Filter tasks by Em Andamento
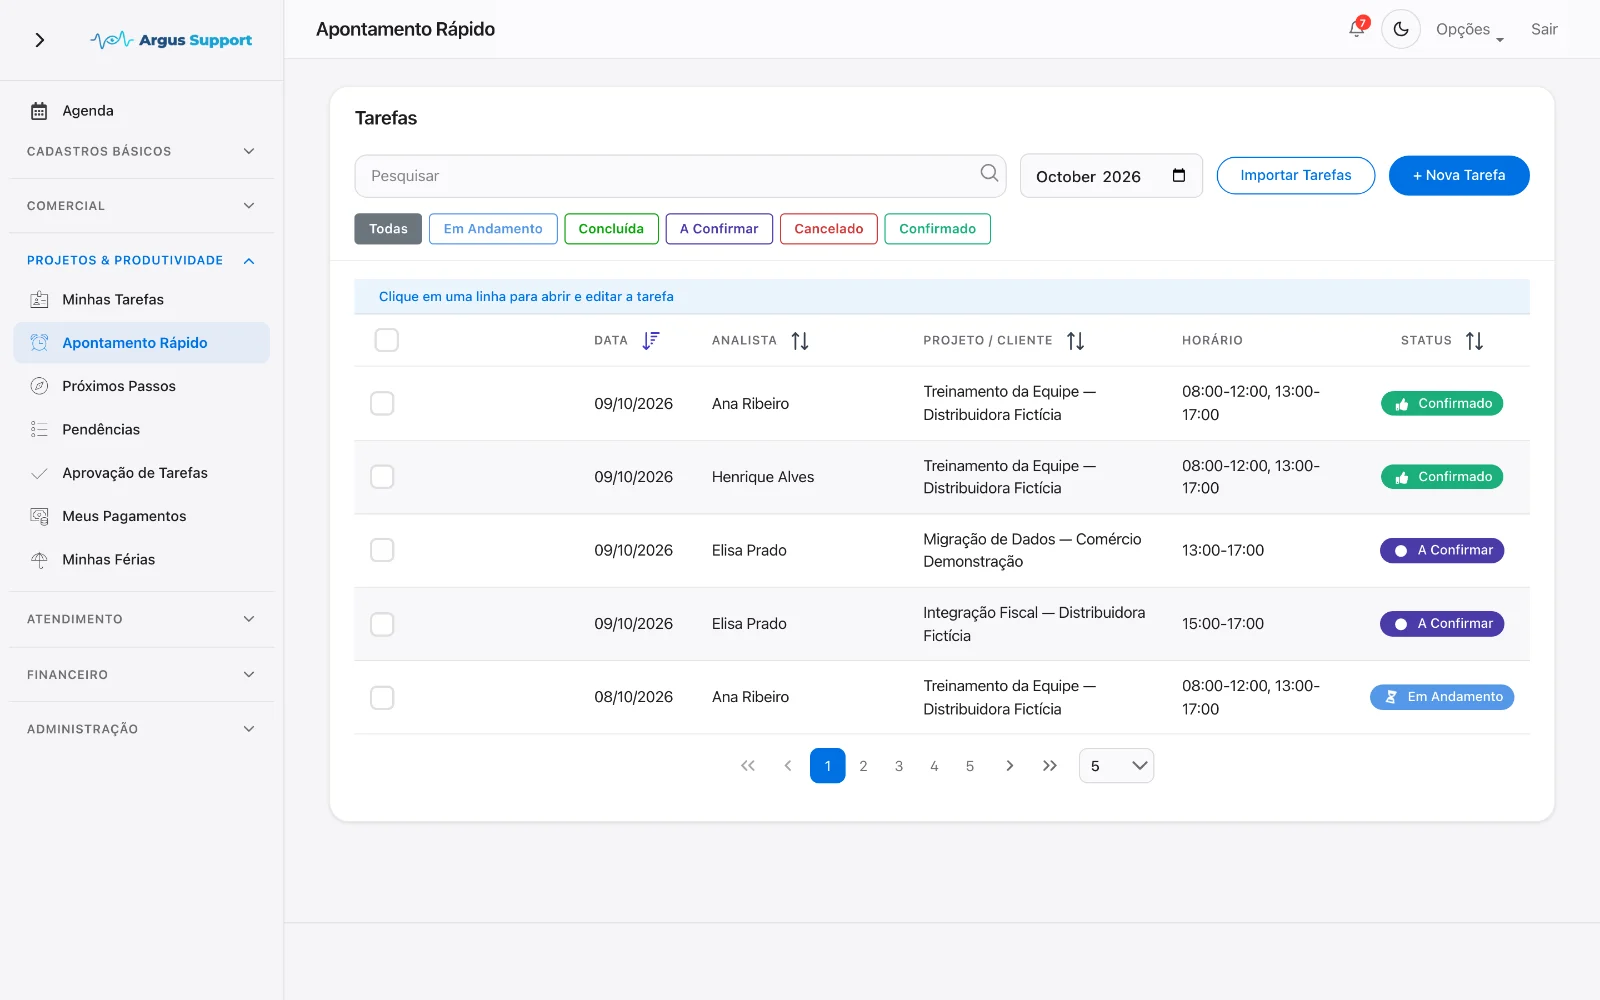 [x=493, y=229]
